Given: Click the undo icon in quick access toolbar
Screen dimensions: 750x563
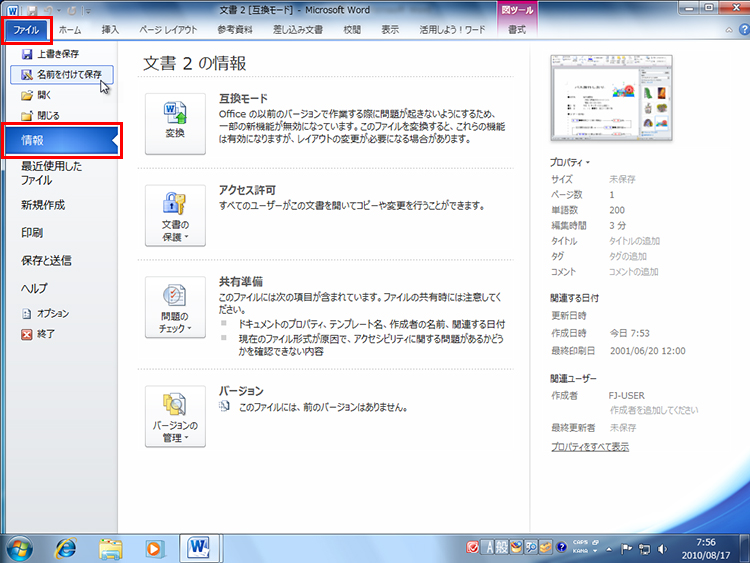Looking at the screenshot, I should pos(48,11).
